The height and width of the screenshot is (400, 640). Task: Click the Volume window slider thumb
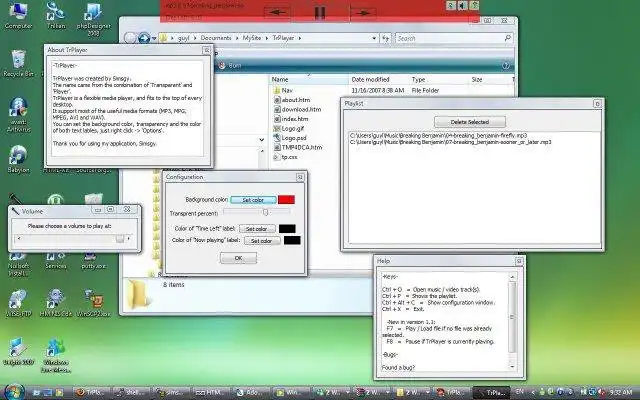(120, 239)
